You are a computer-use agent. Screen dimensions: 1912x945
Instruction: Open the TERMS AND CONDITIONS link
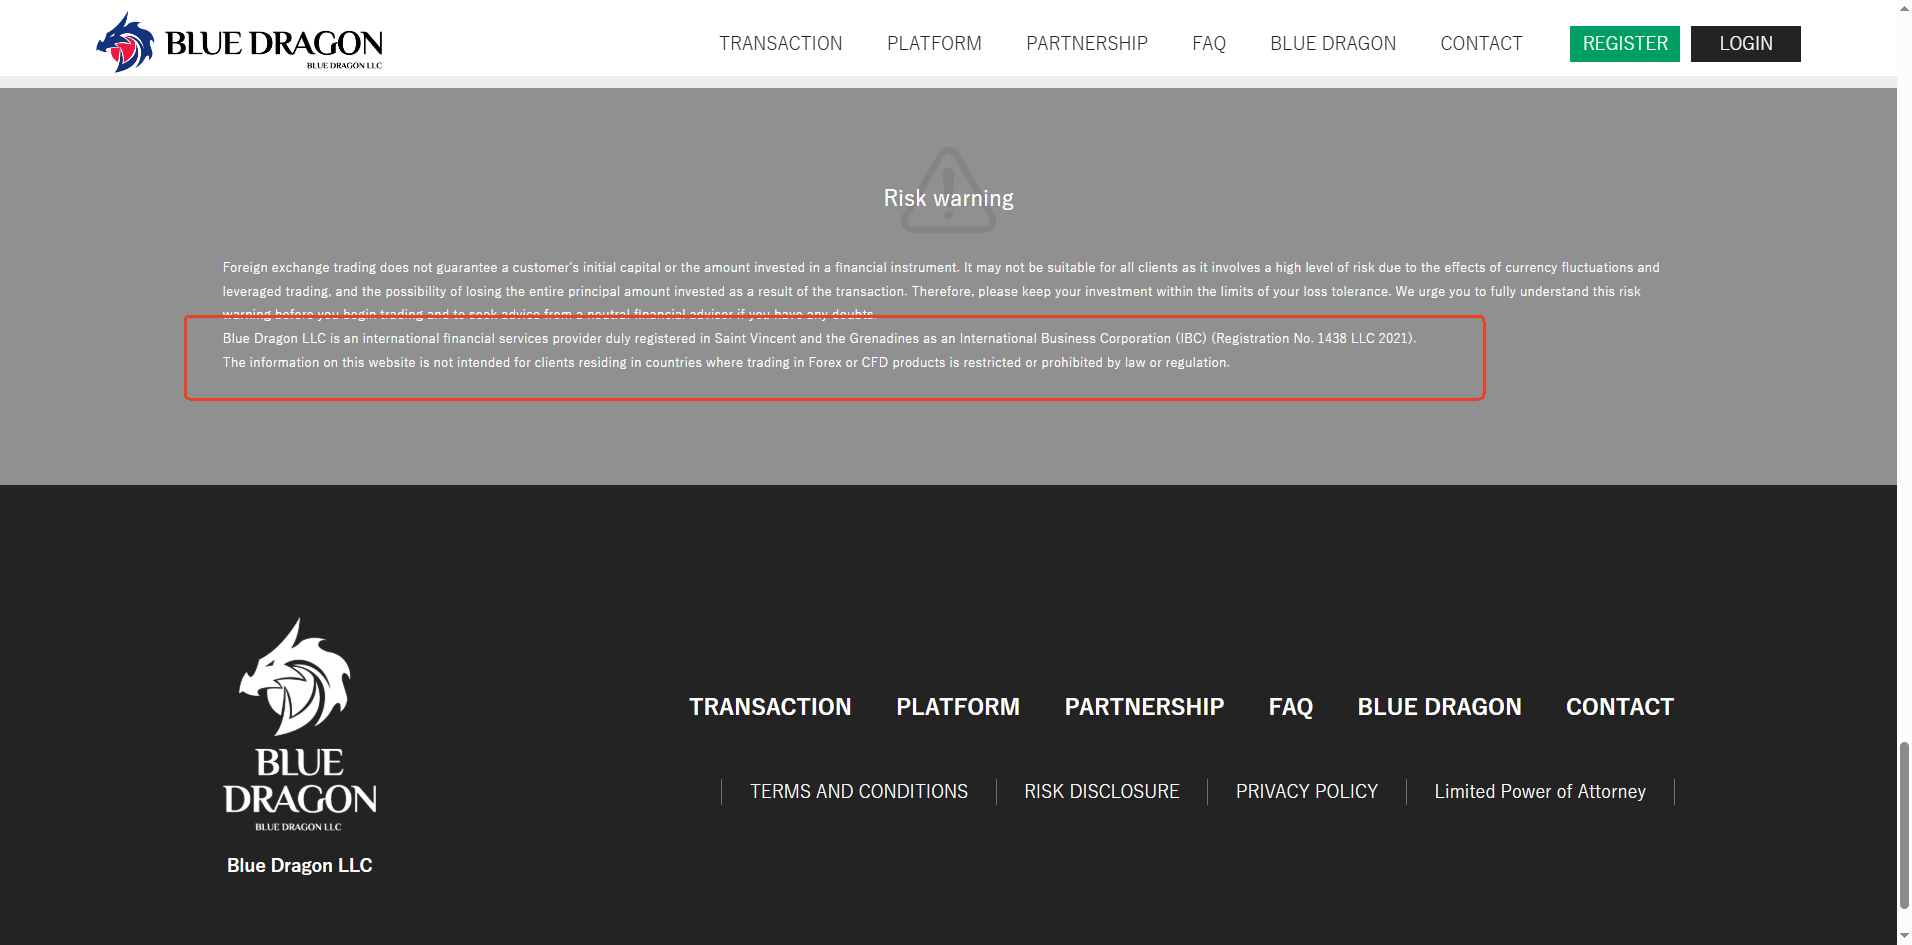pyautogui.click(x=859, y=792)
